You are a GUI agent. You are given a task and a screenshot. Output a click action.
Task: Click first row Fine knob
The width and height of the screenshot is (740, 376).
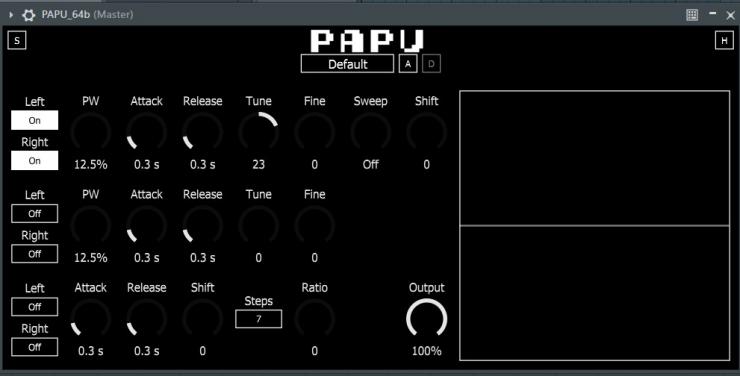click(314, 133)
